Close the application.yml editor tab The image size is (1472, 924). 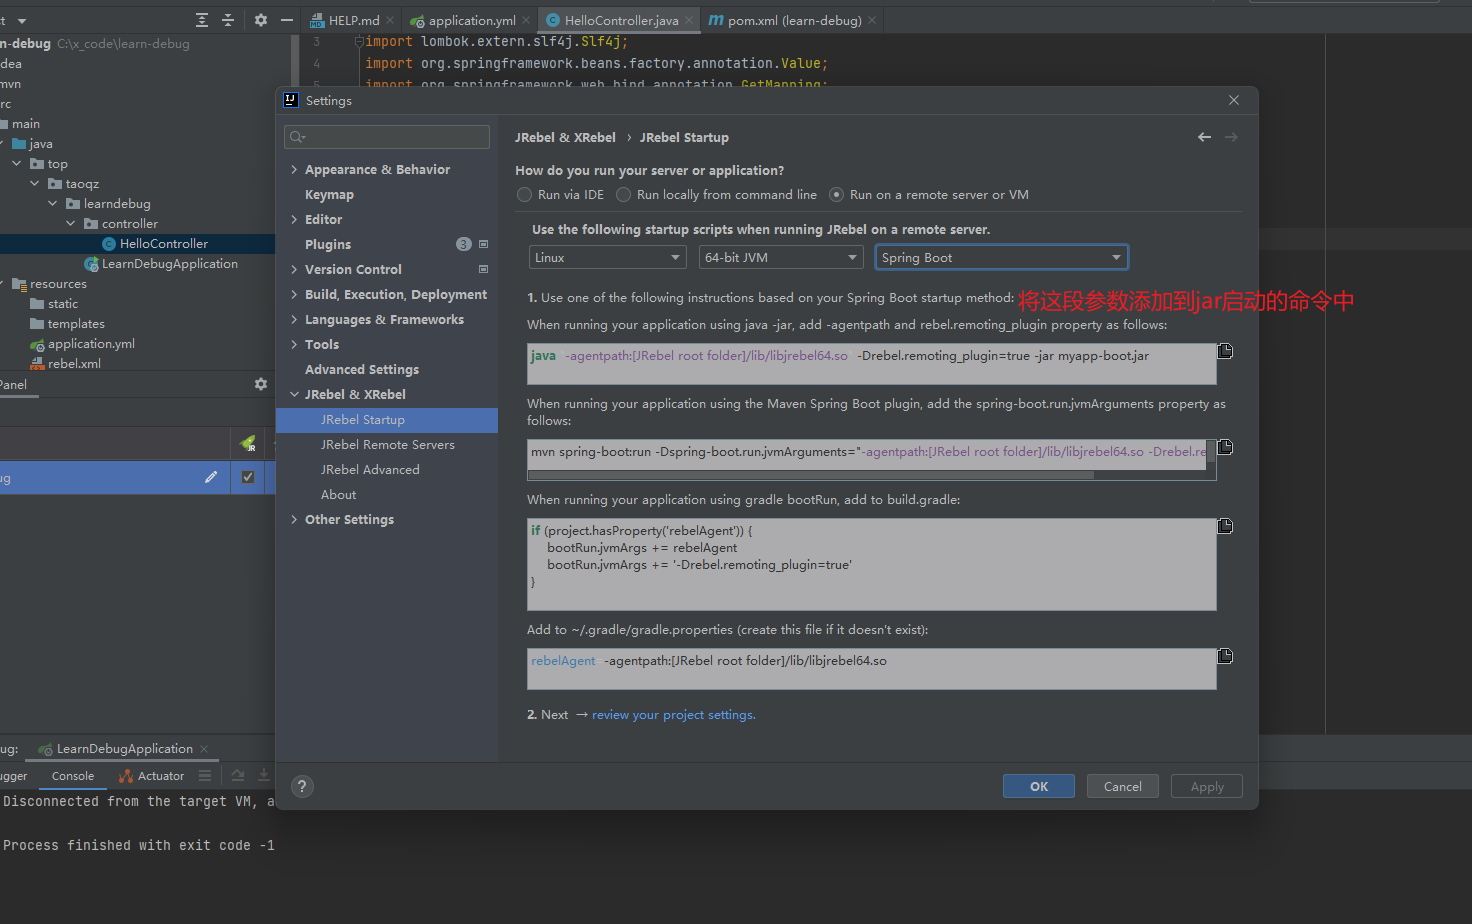[x=526, y=20]
